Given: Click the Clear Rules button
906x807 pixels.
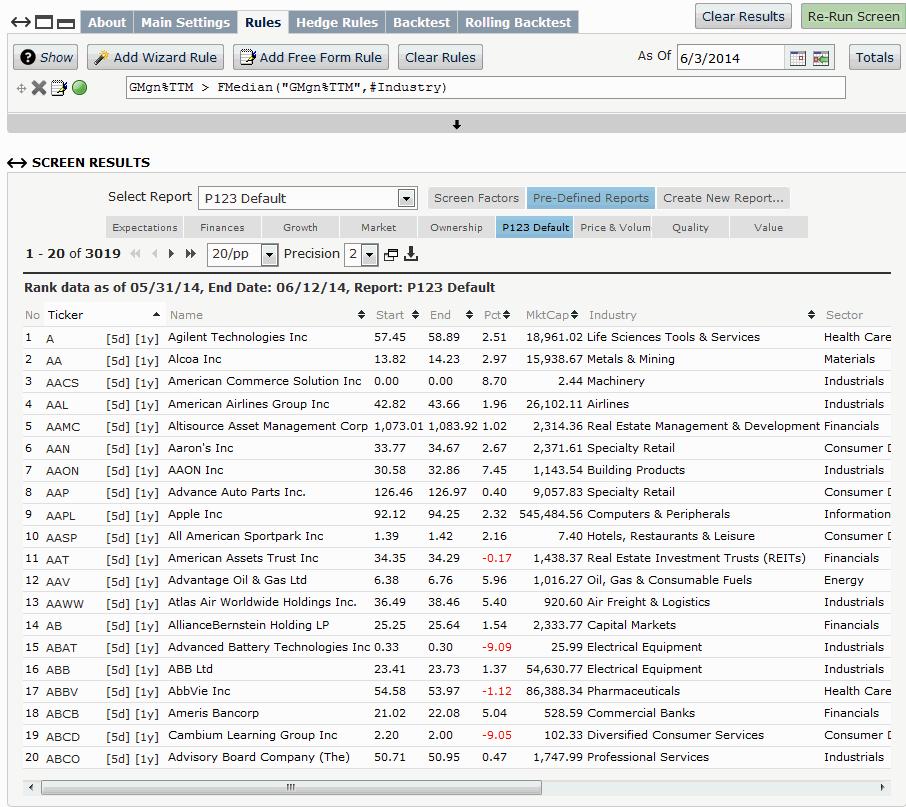Looking at the screenshot, I should coord(440,57).
